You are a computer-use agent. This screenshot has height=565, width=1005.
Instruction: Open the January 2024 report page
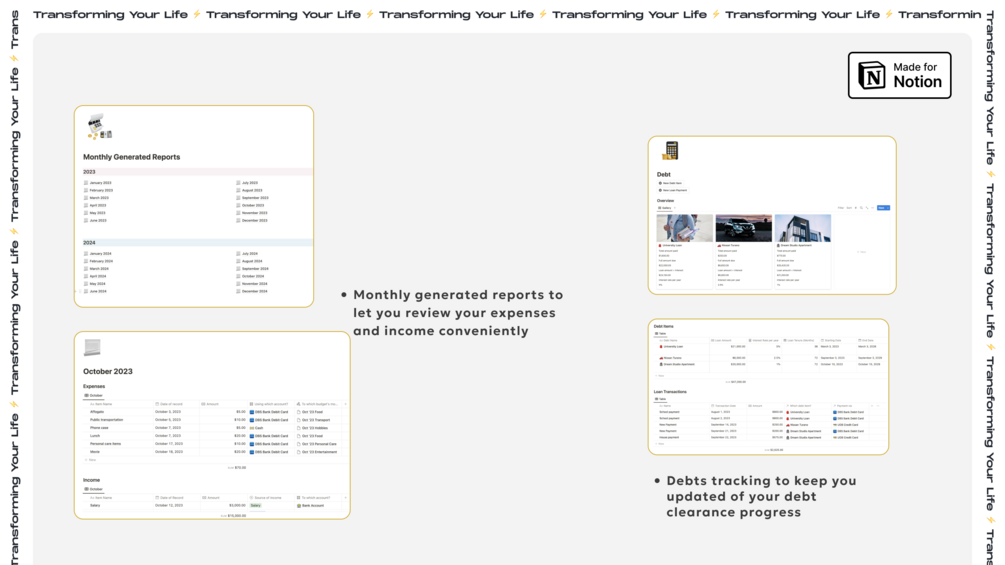(x=97, y=254)
